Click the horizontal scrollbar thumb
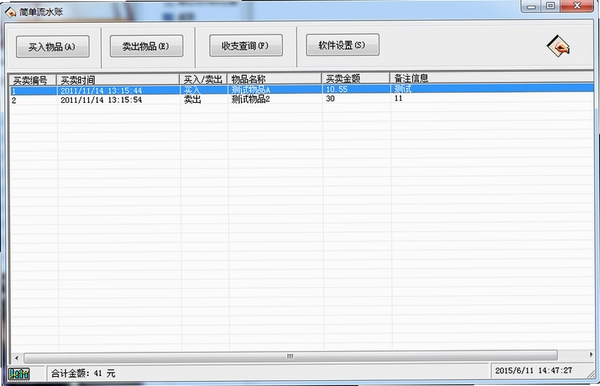600x386 pixels. (291, 357)
